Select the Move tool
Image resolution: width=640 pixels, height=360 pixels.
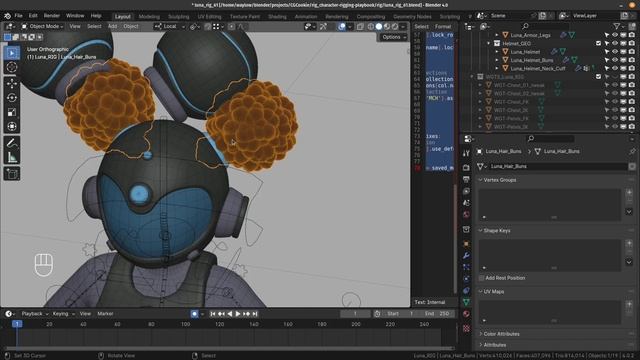(x=11, y=83)
